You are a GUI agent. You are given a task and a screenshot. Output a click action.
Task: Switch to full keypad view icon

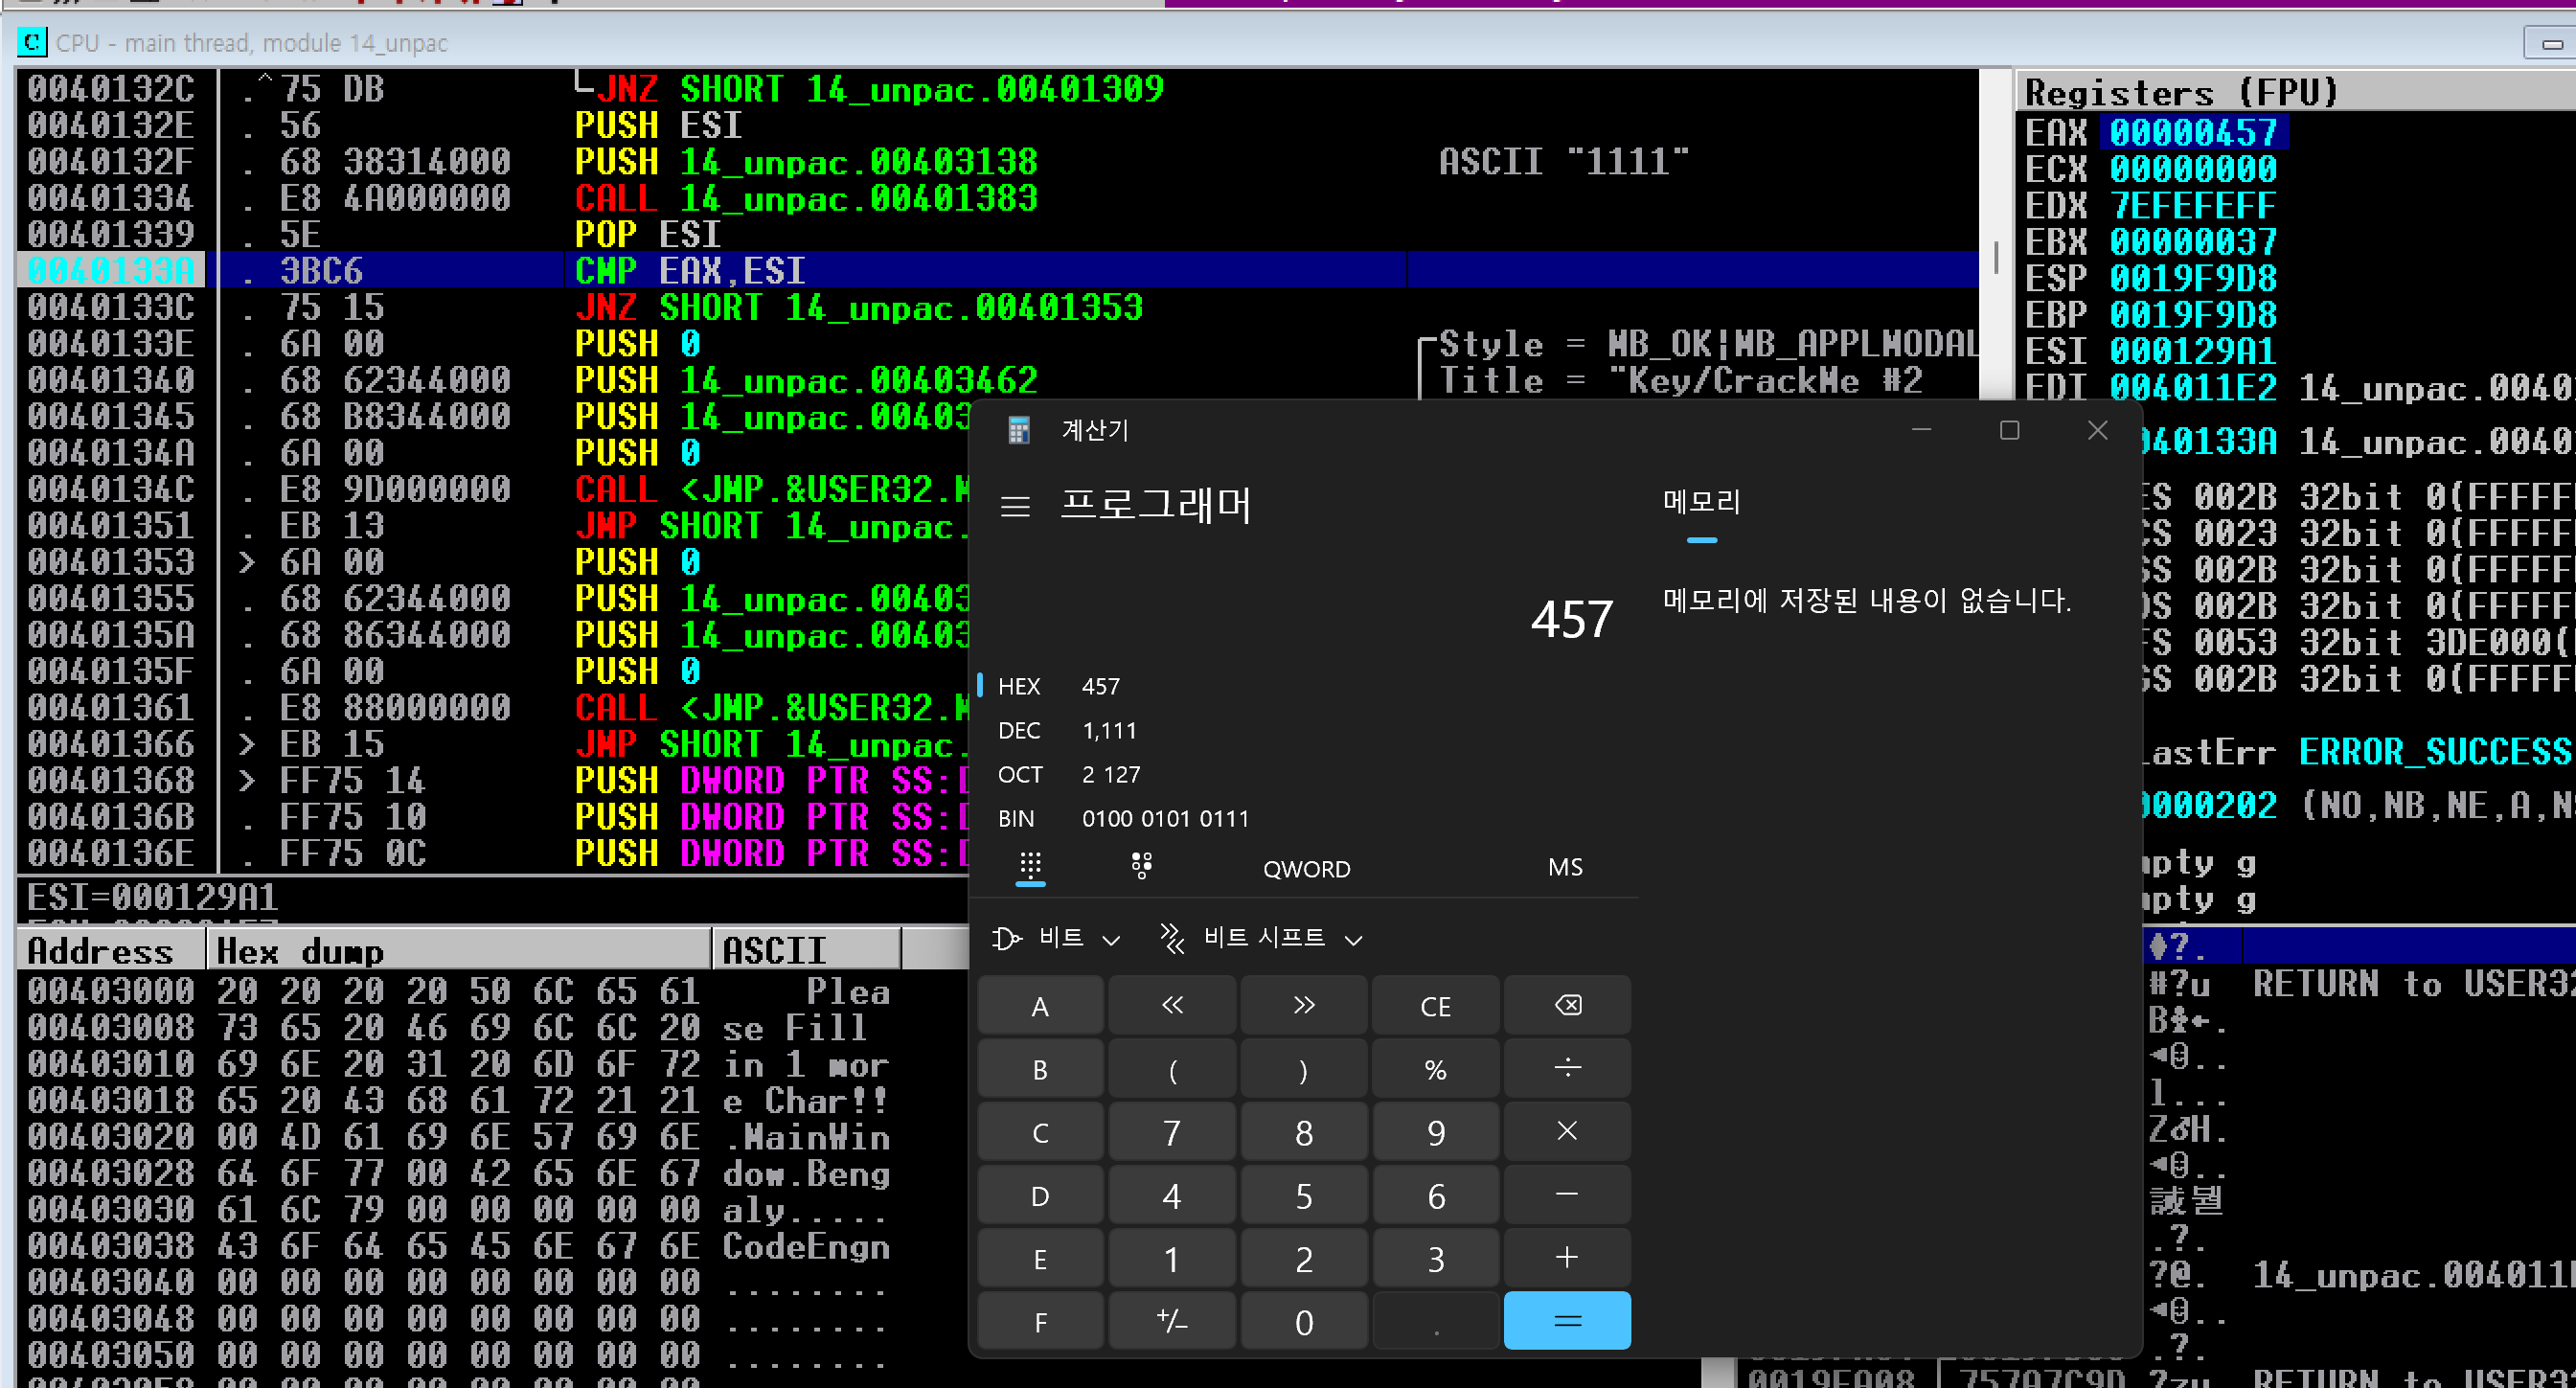point(1030,866)
